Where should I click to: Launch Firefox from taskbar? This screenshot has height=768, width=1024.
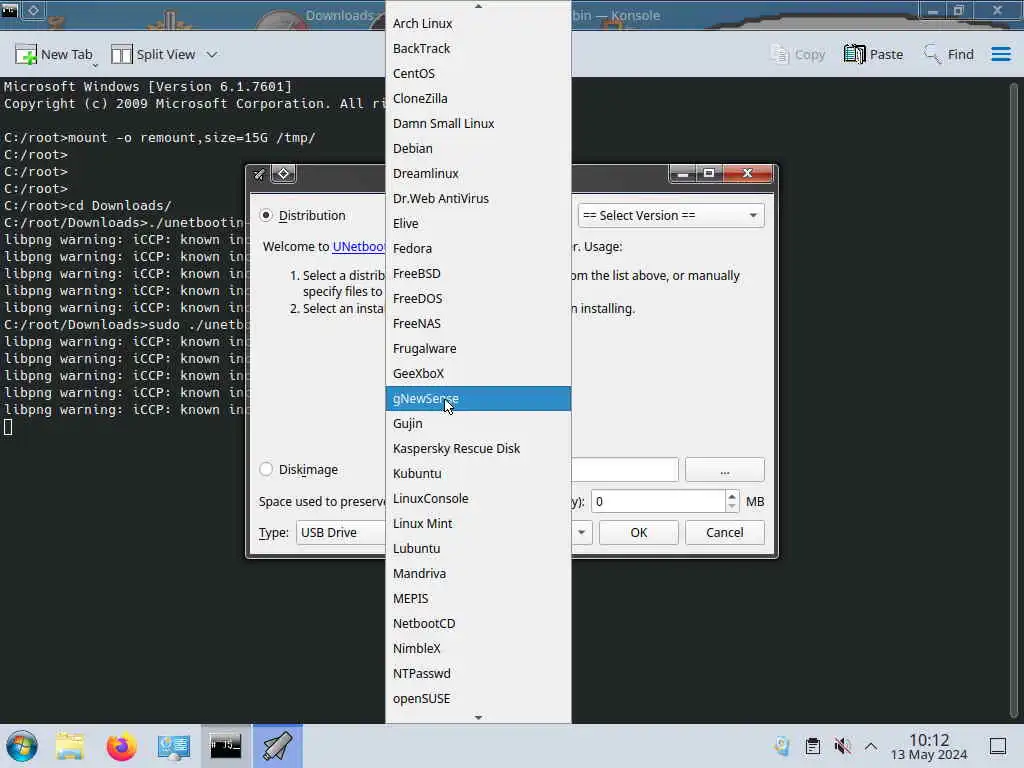click(x=121, y=746)
